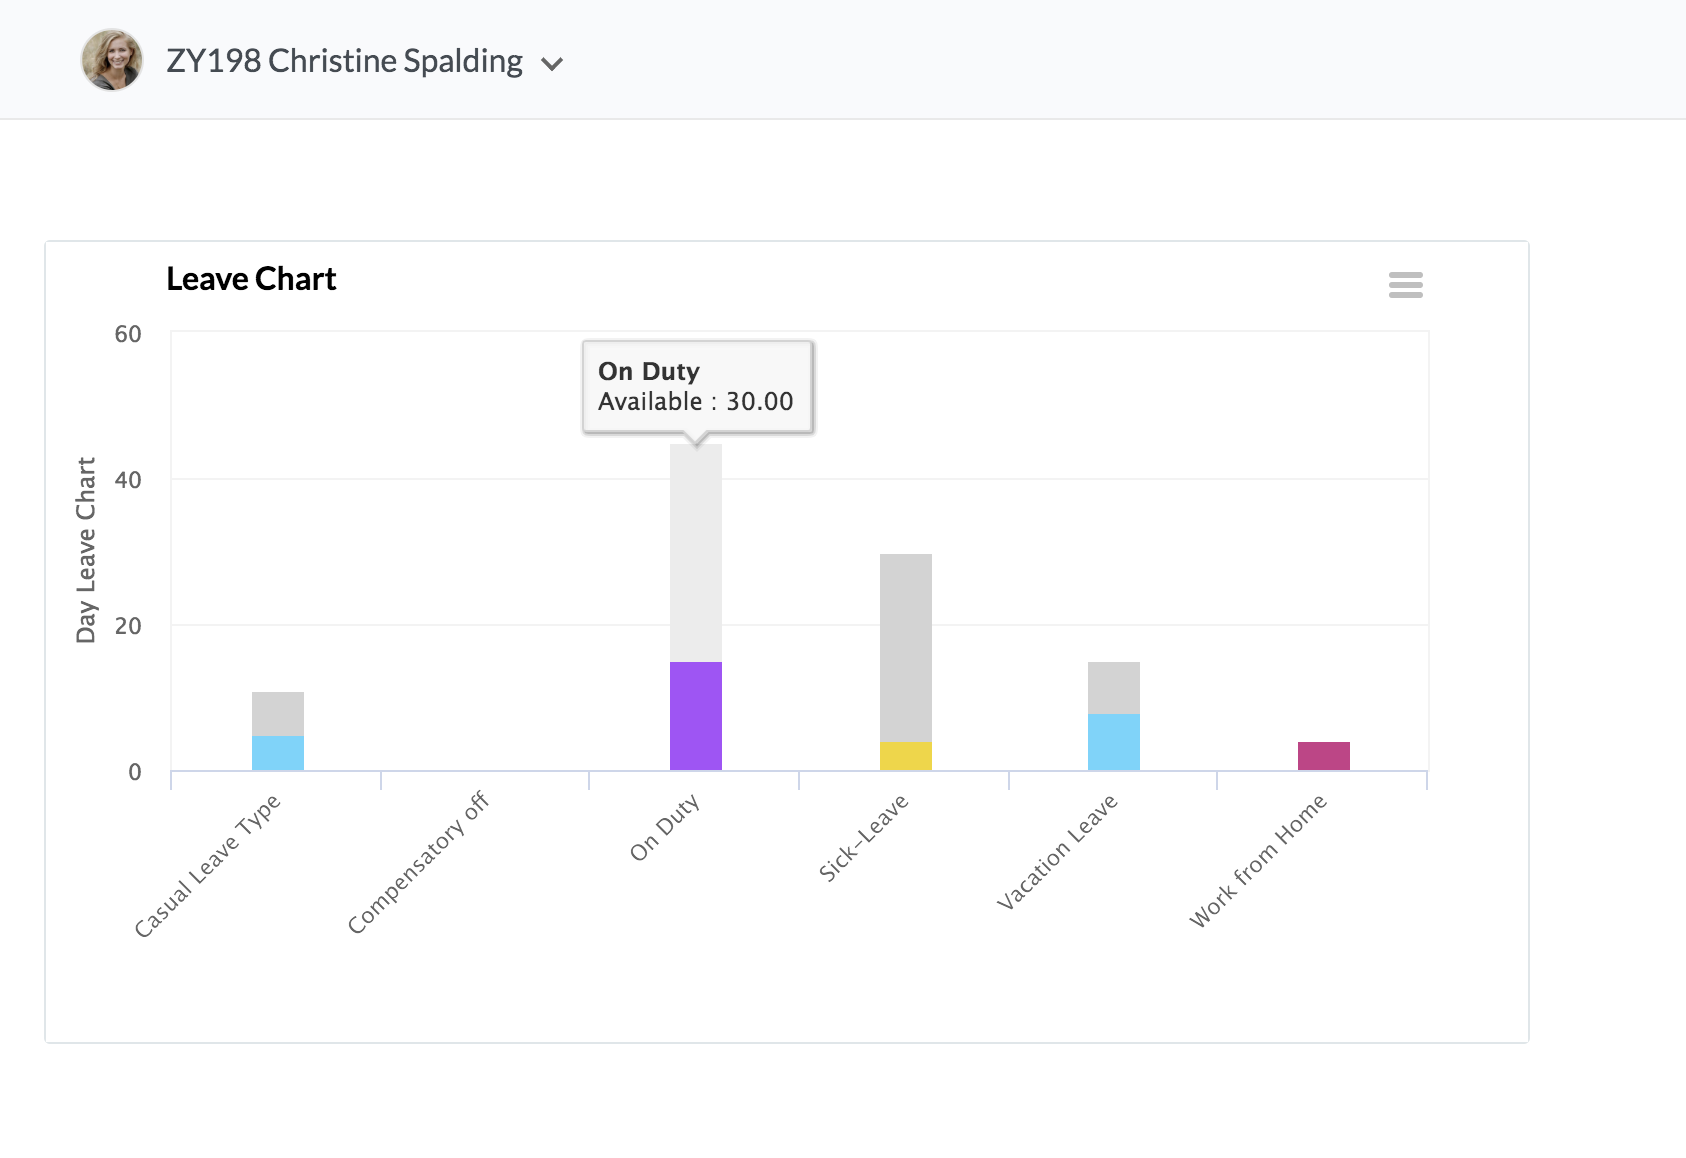The width and height of the screenshot is (1686, 1158).
Task: Expand the employee selector chevron
Action: [x=551, y=64]
